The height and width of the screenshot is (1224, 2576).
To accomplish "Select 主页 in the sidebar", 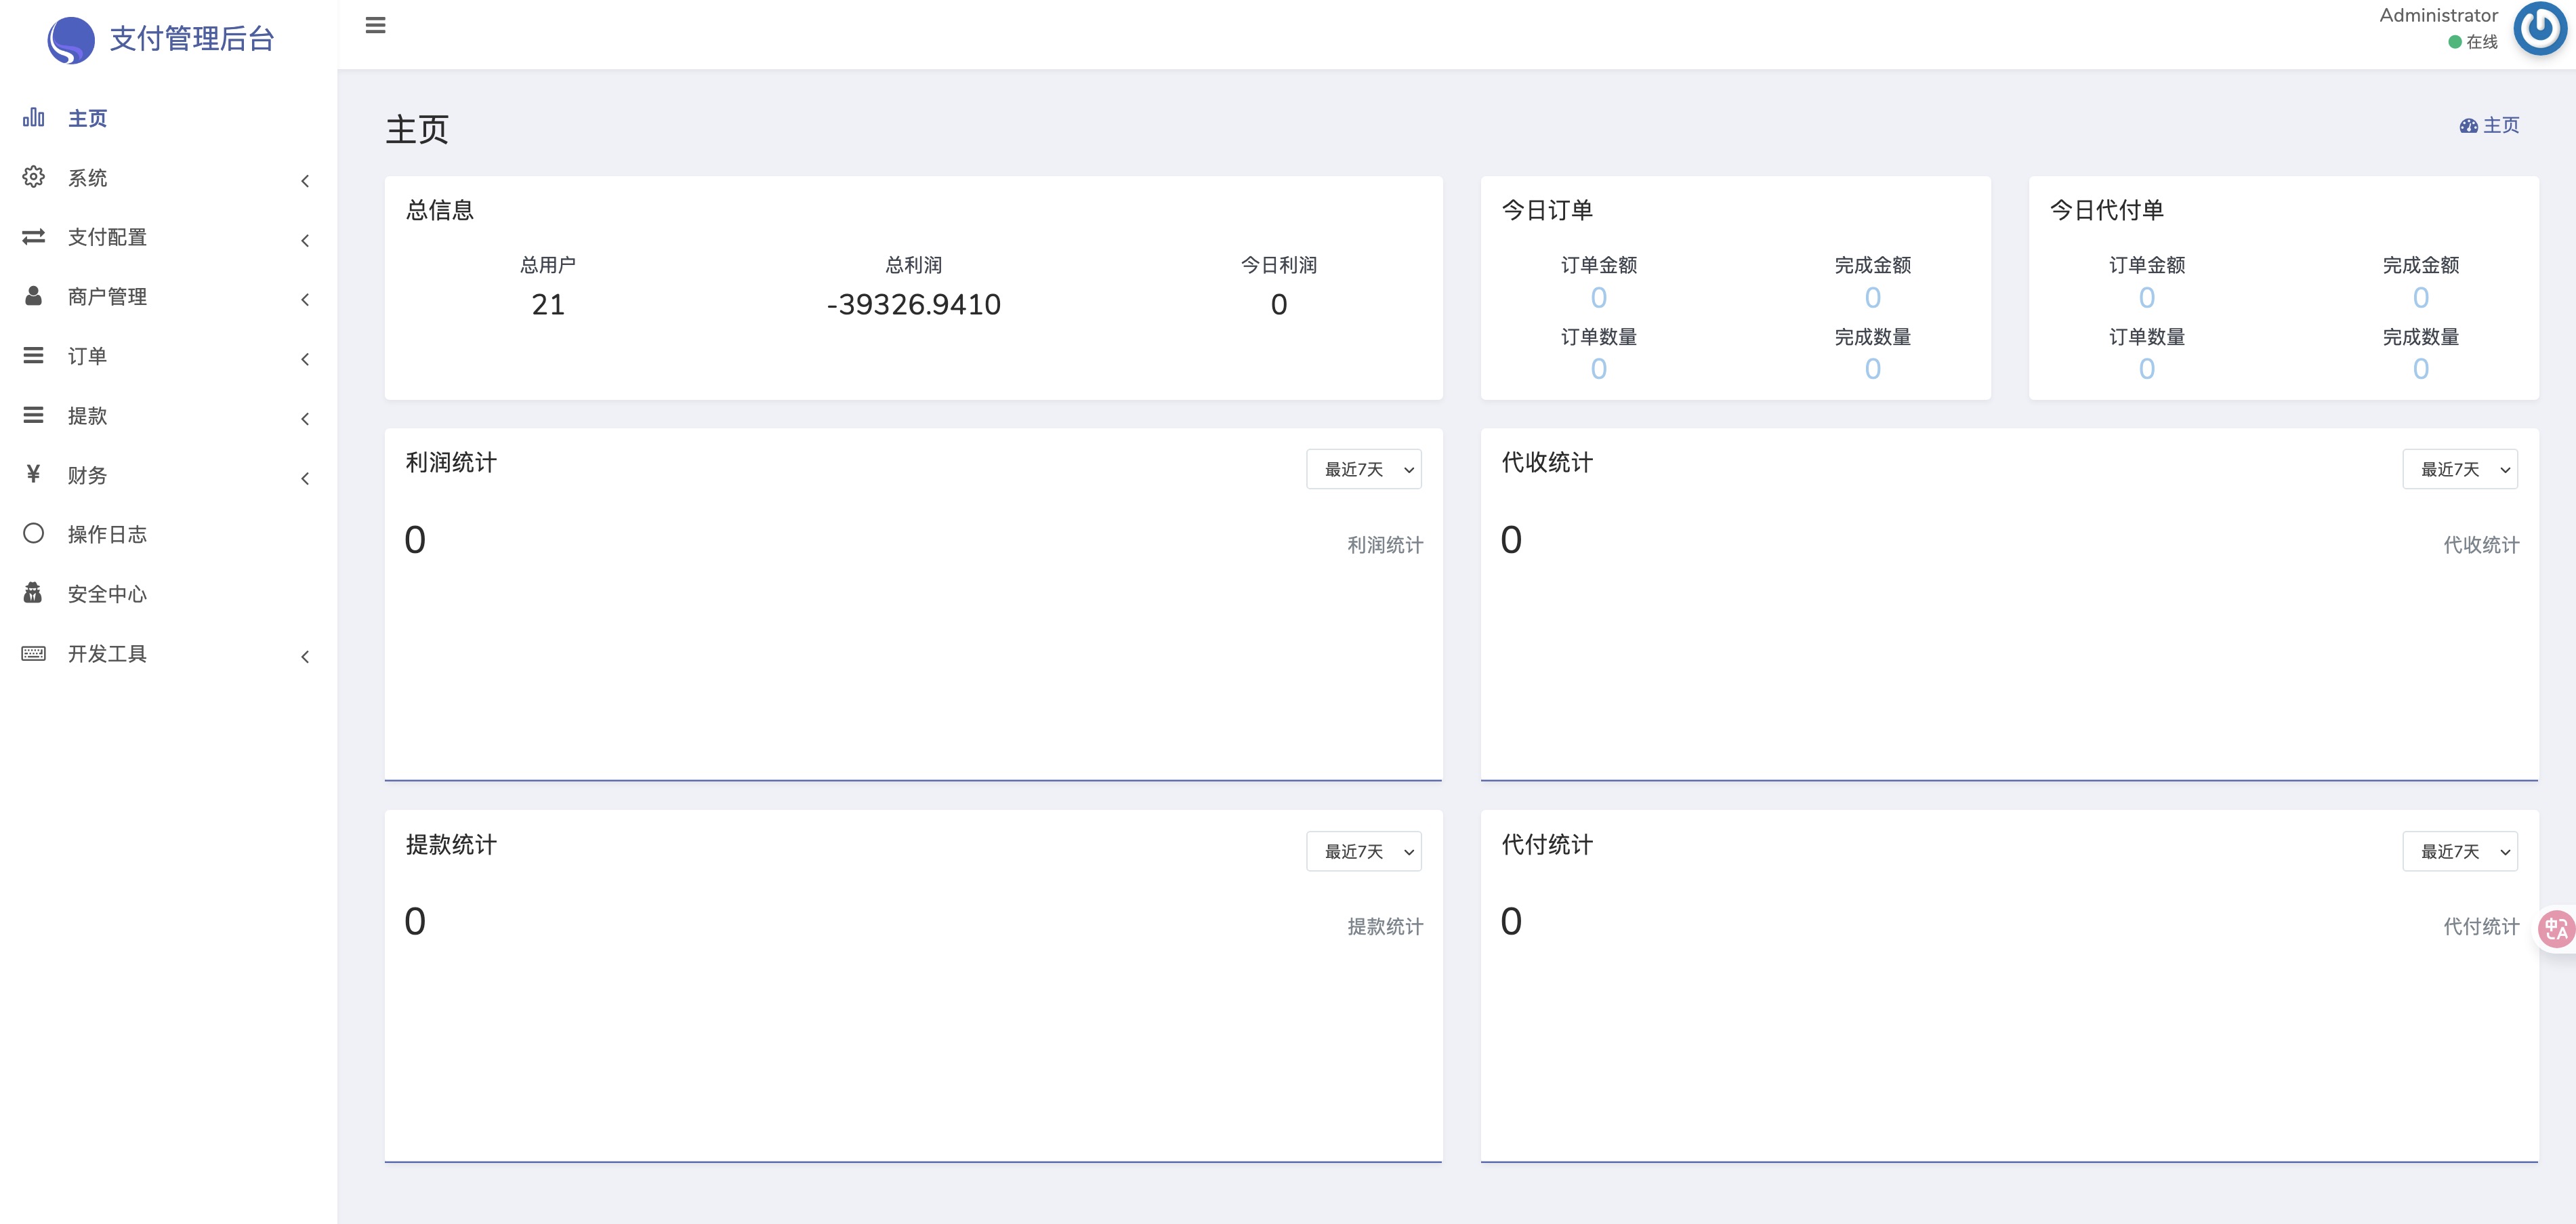I will (x=168, y=118).
